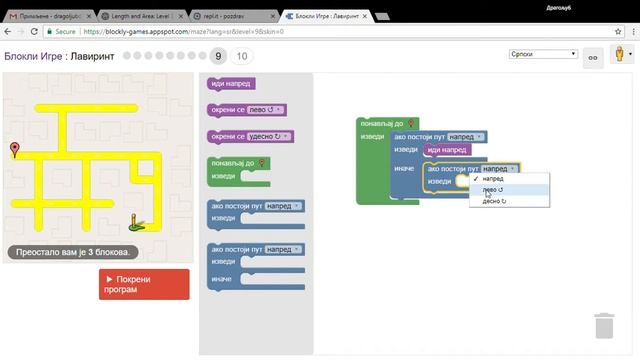Open напред dropdown in toolbox if-else block
Image resolution: width=640 pixels, height=360 pixels.
[283, 249]
